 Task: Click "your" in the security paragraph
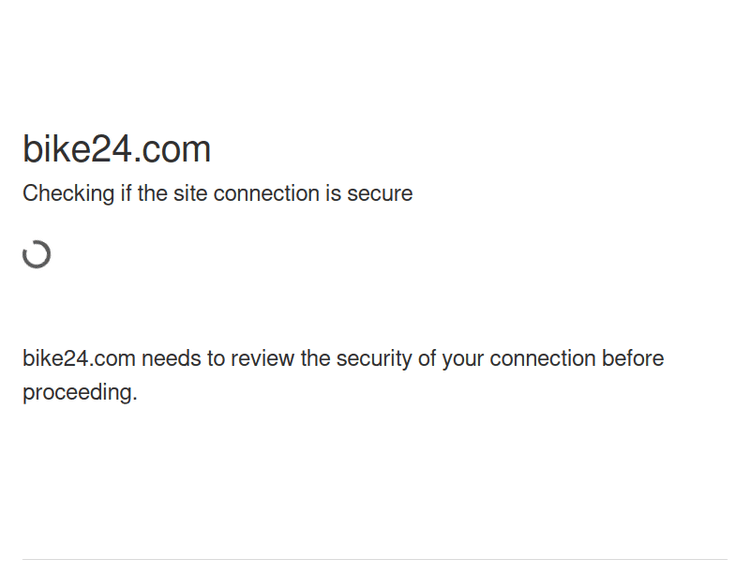tap(463, 359)
